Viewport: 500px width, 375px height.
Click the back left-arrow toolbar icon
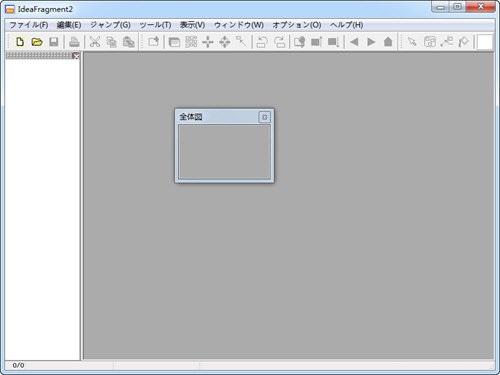click(x=354, y=42)
